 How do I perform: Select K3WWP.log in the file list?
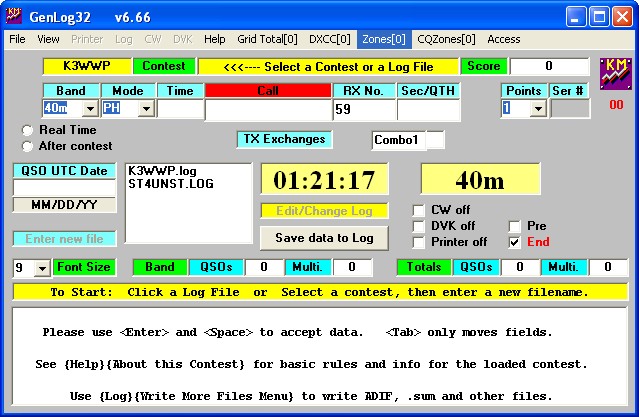(156, 171)
